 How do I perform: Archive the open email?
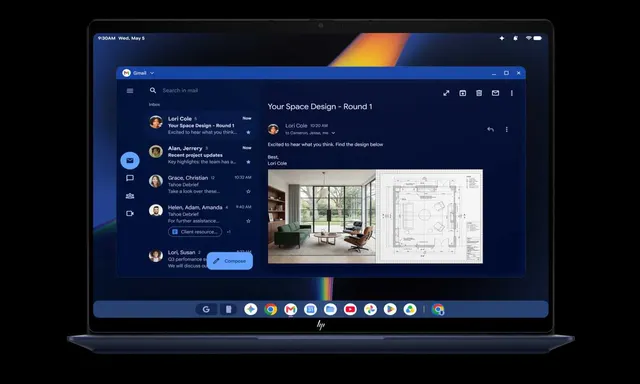(462, 93)
